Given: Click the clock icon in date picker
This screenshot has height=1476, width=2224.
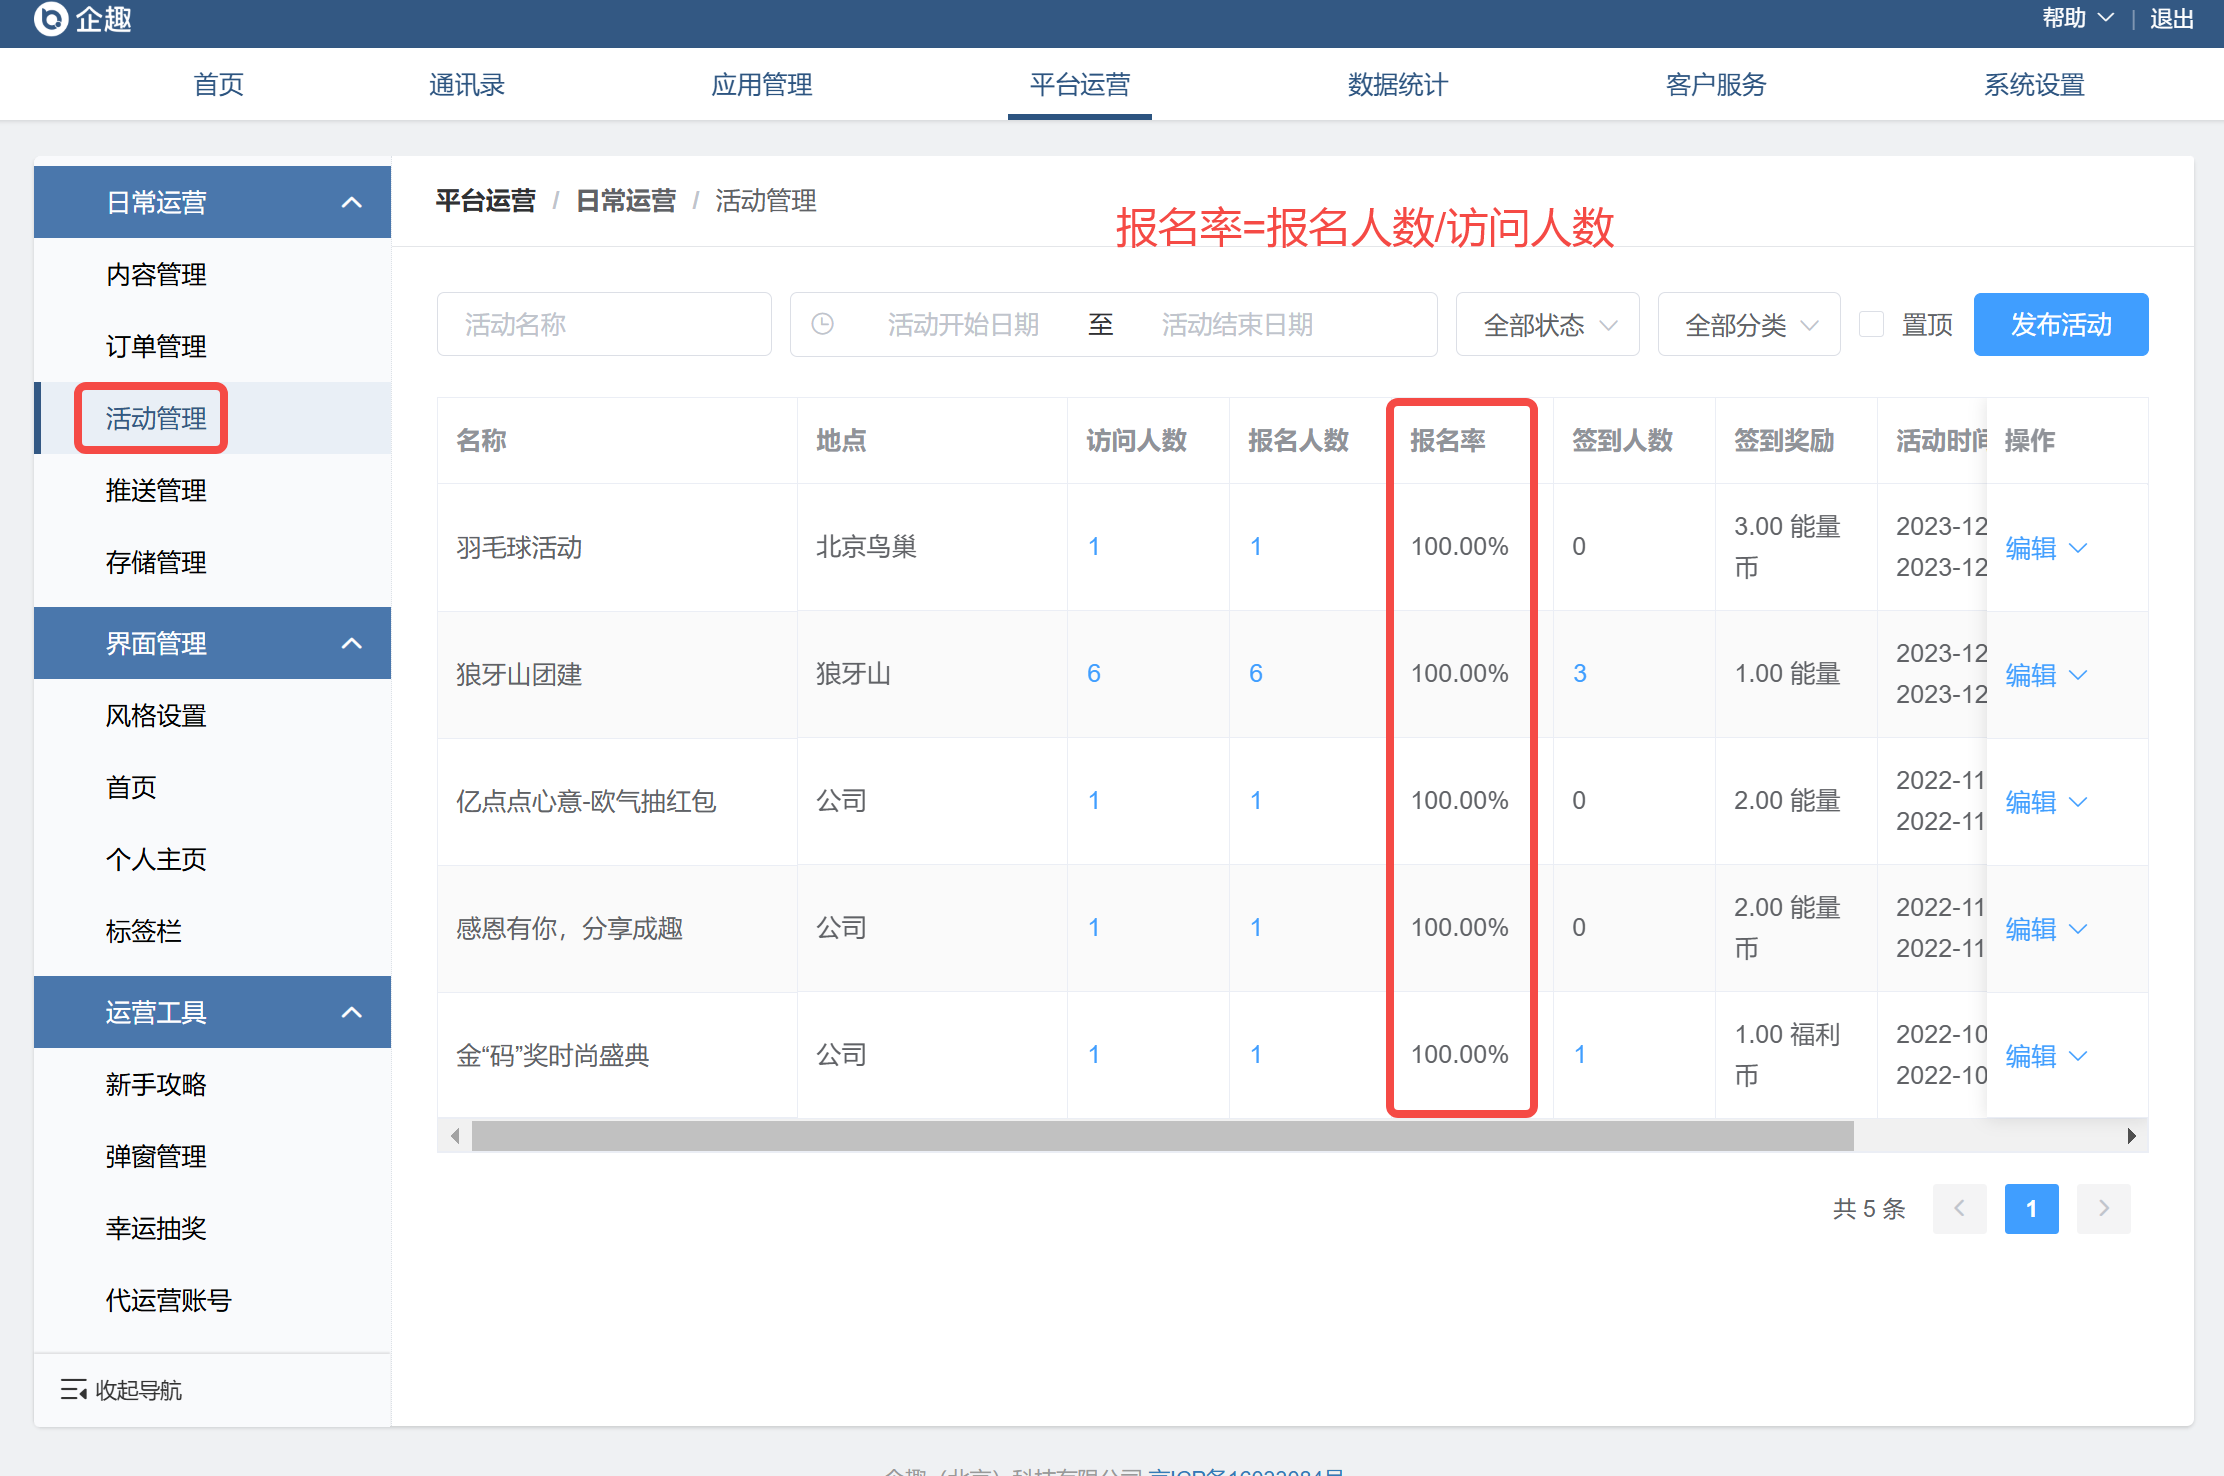Looking at the screenshot, I should (x=822, y=324).
